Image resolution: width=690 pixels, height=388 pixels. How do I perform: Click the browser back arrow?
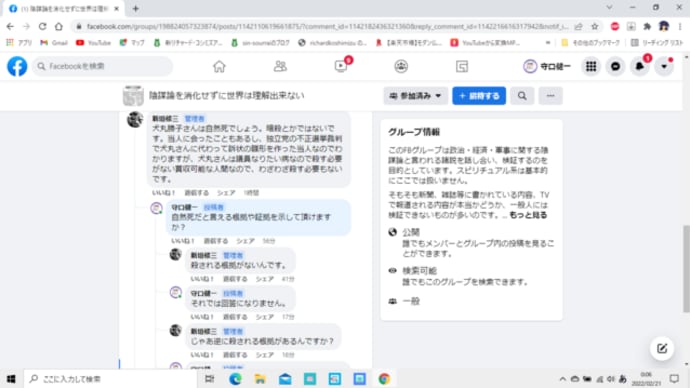pyautogui.click(x=10, y=26)
